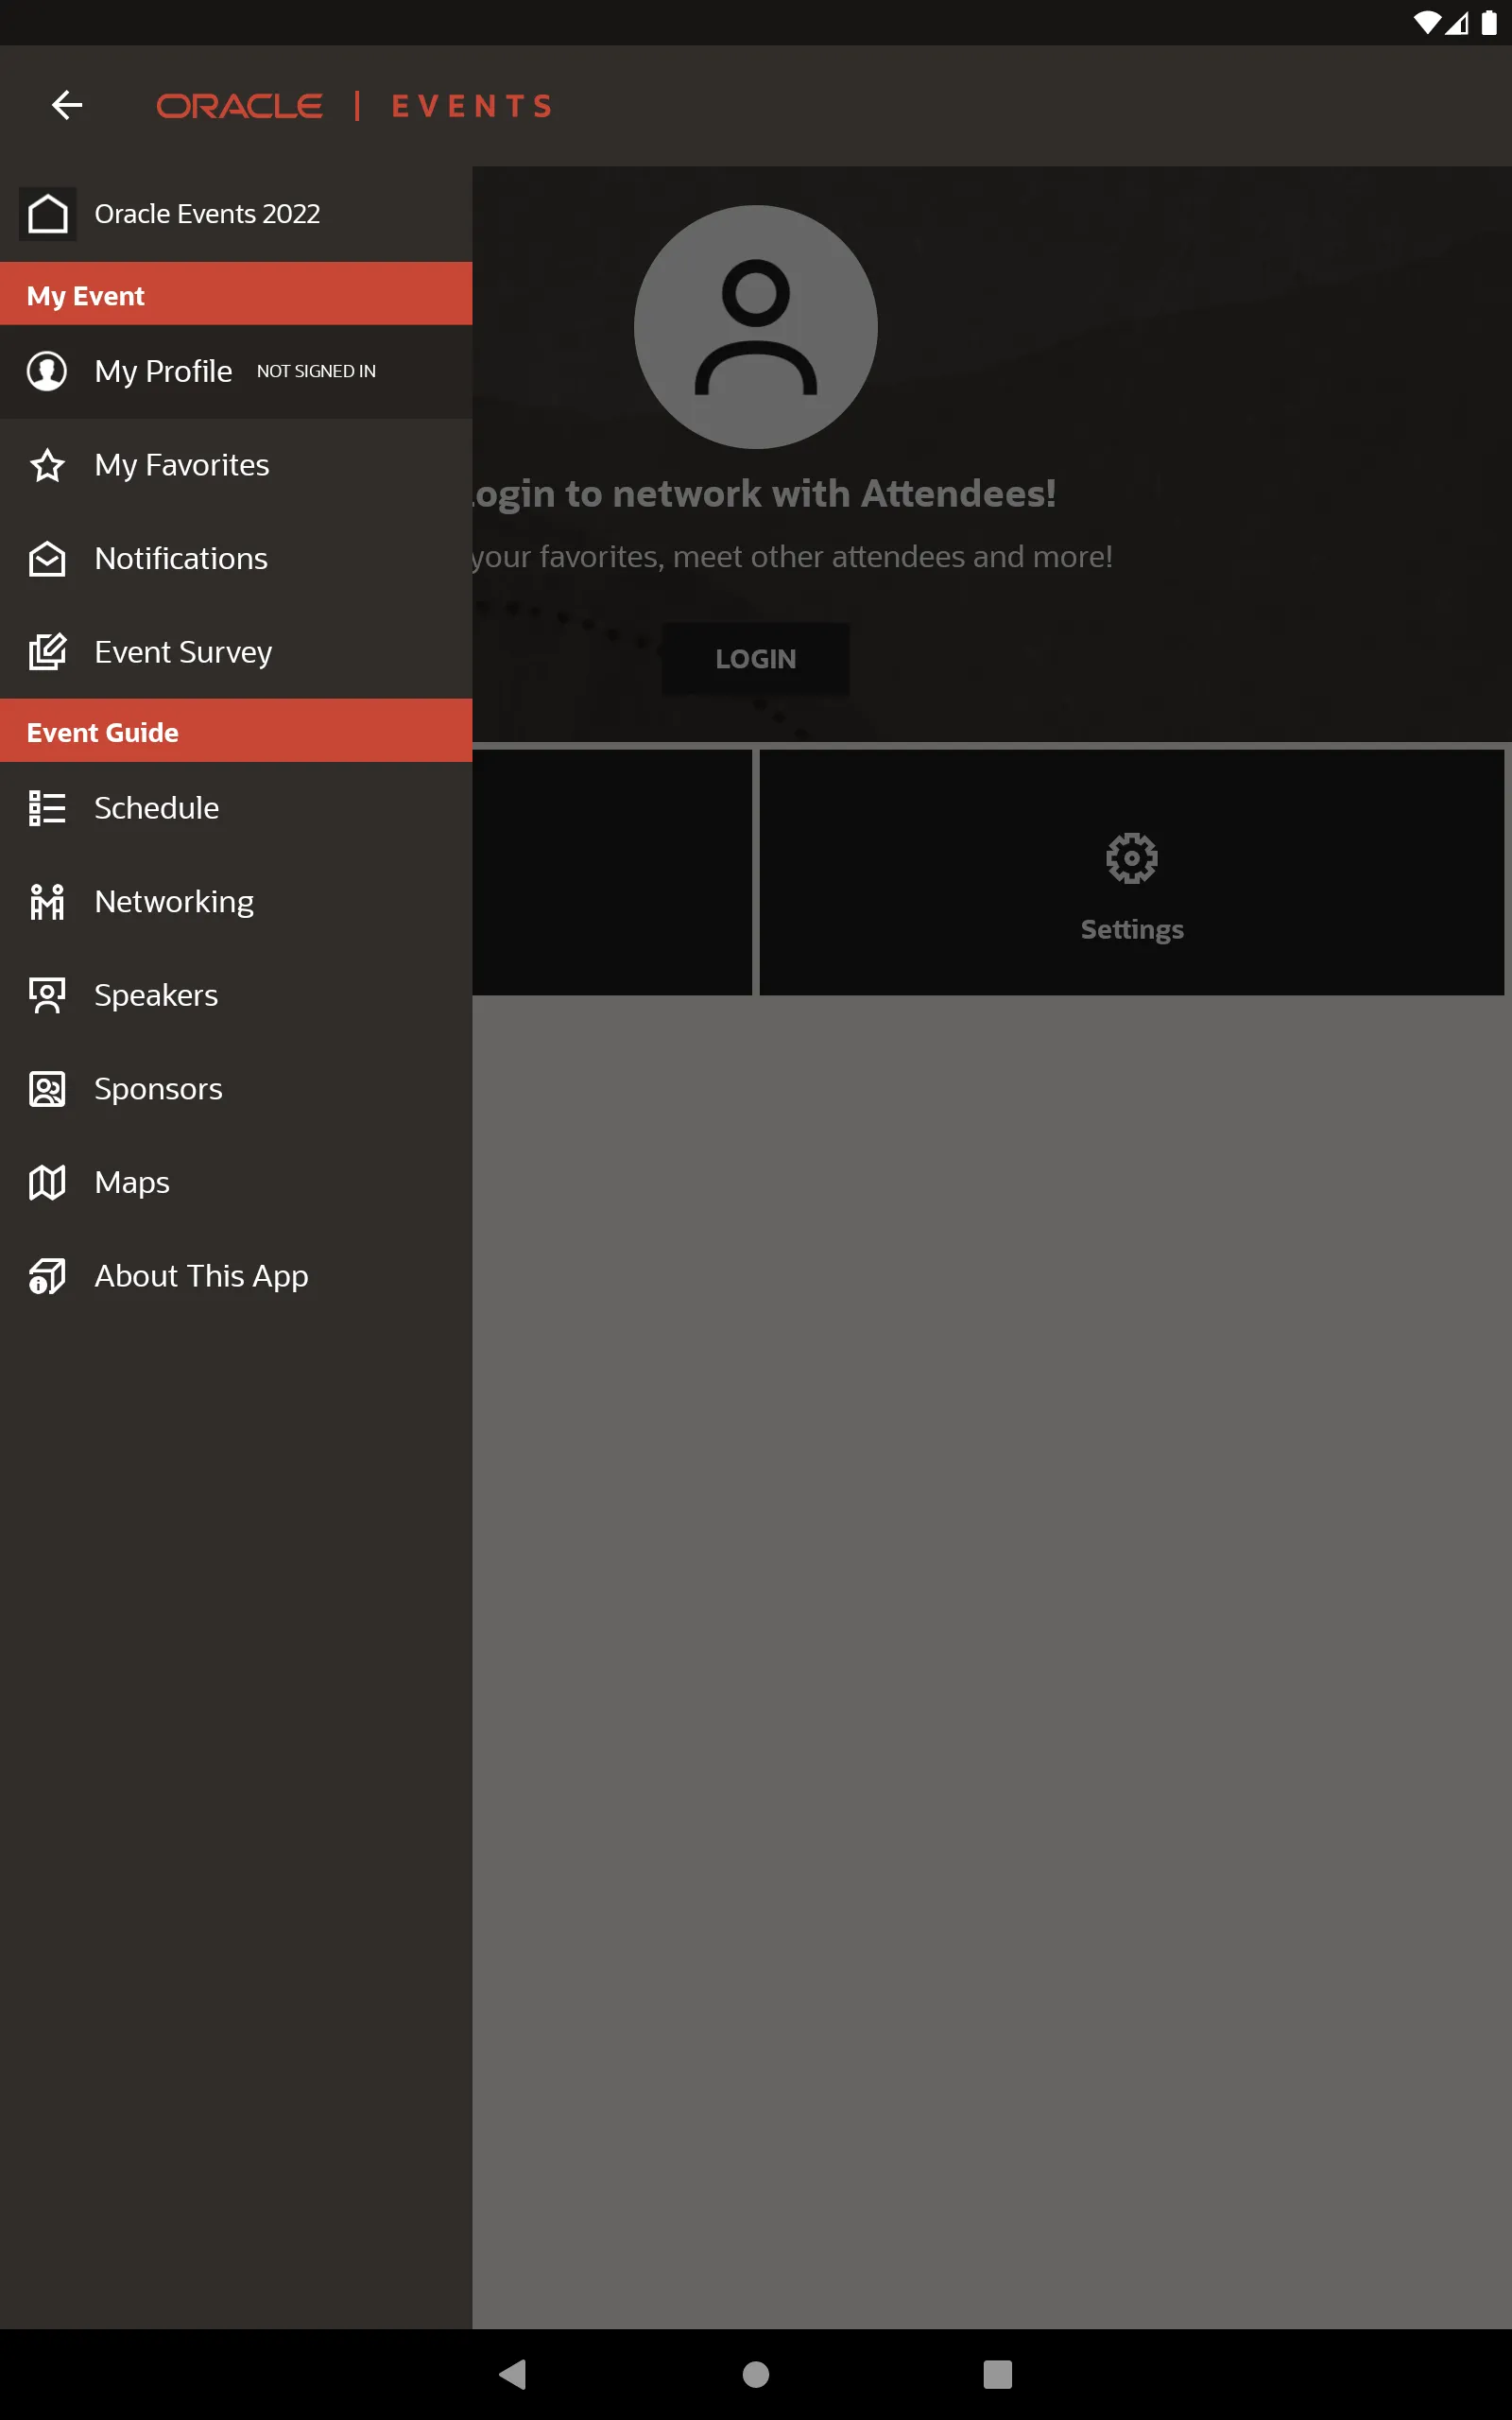Click the Sponsors icon
1512x2420 pixels.
[x=47, y=1089]
